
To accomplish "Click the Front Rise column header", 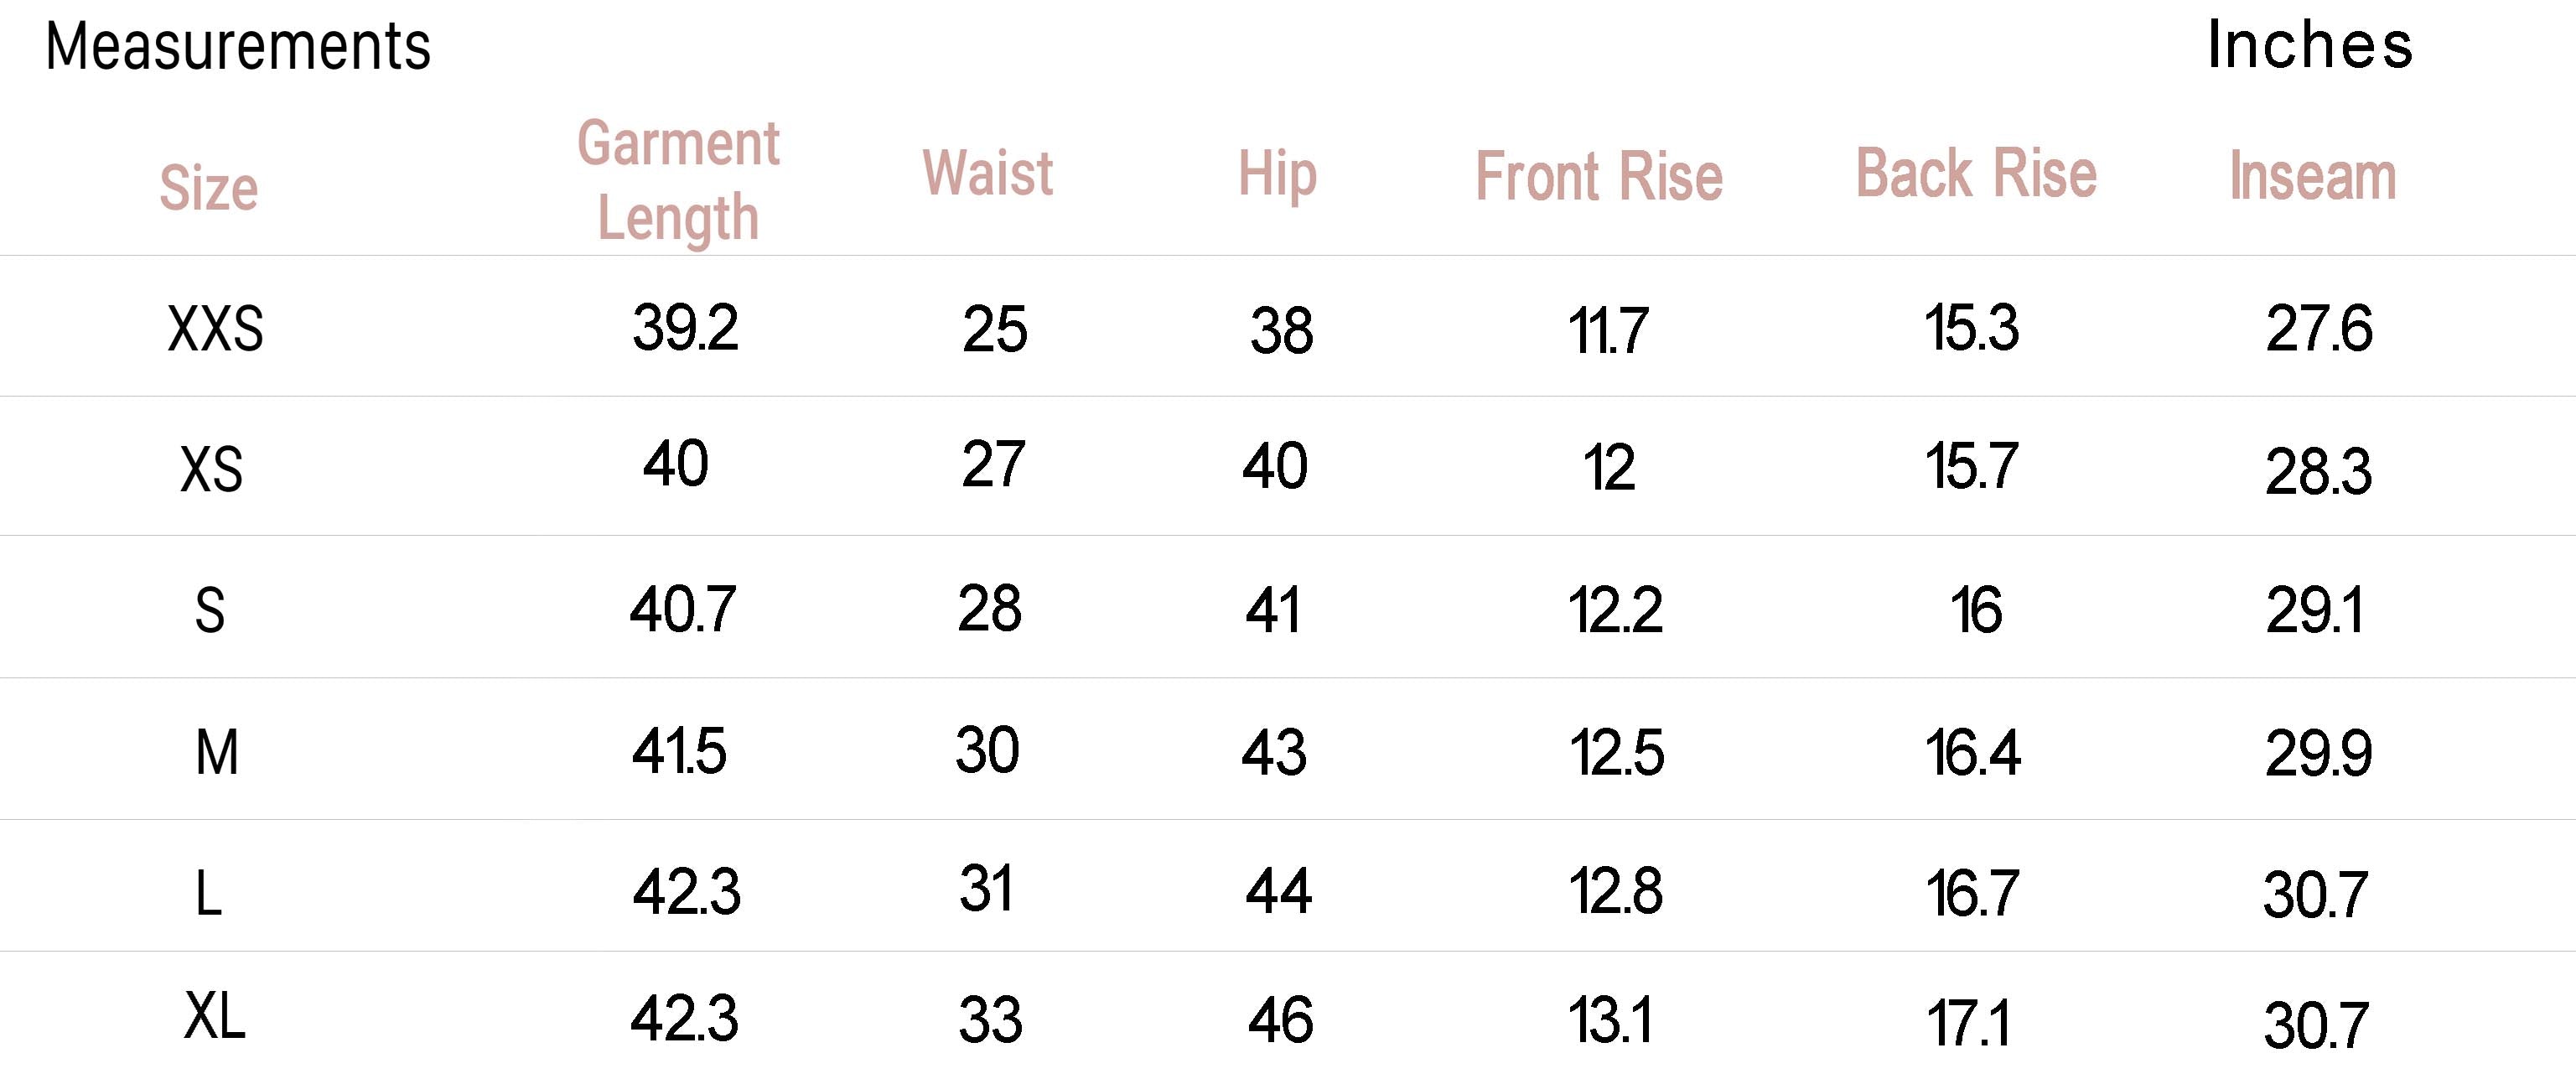I will [x=1599, y=177].
